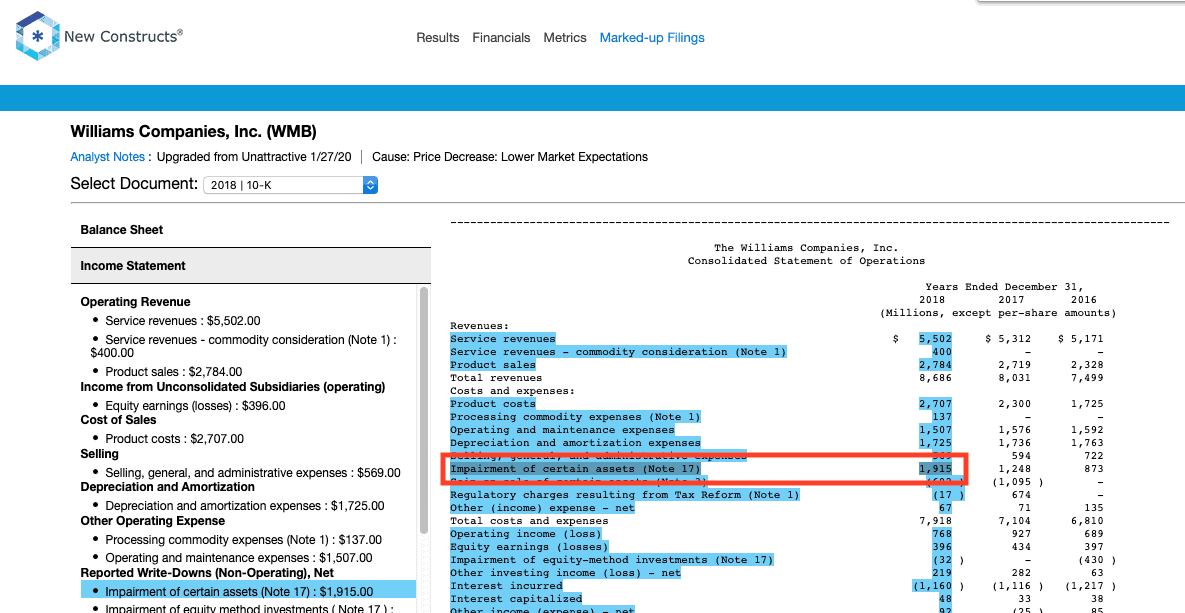The width and height of the screenshot is (1185, 613).
Task: Click Processing commodity expenses (Note 1) filing line
Action: pyautogui.click(x=575, y=416)
